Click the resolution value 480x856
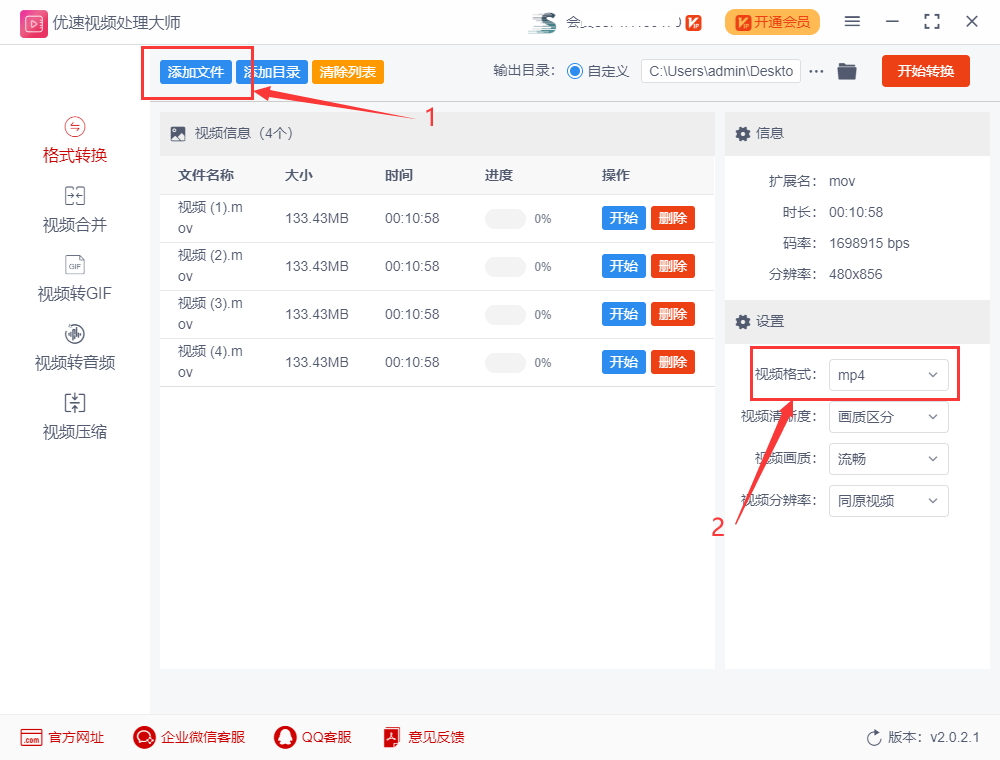This screenshot has width=1000, height=760. click(855, 275)
